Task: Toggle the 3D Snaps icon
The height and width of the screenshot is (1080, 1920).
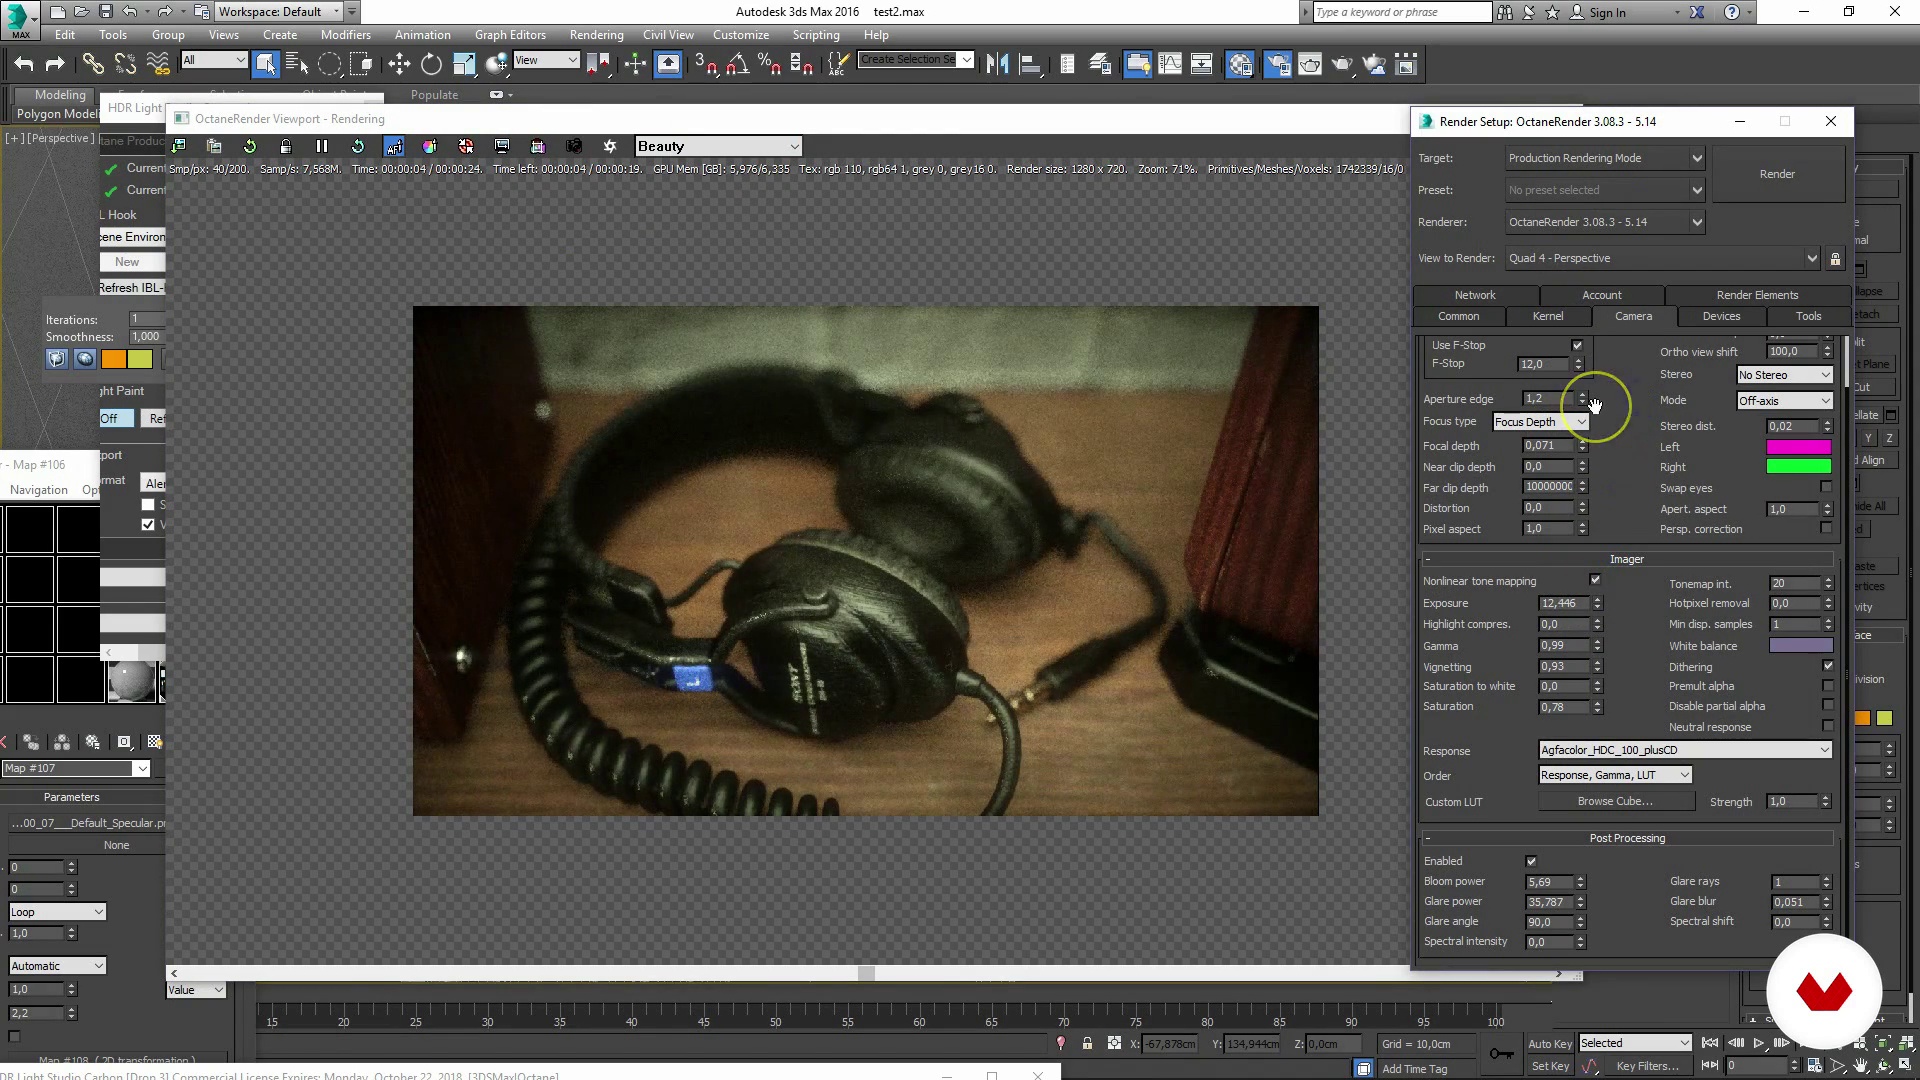Action: [x=706, y=64]
